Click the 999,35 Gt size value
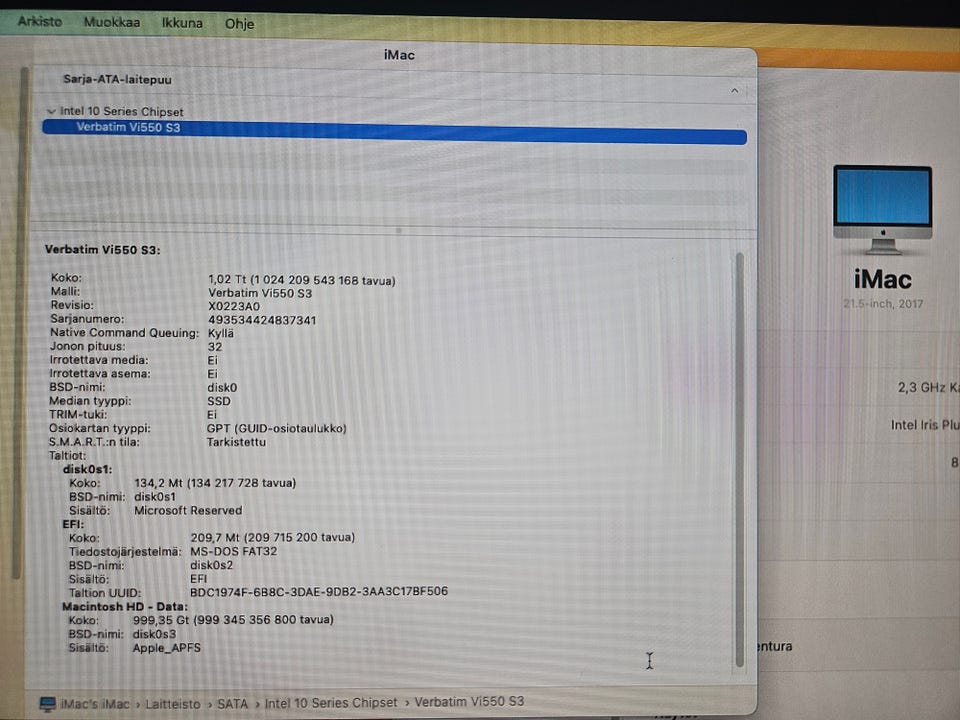The height and width of the screenshot is (720, 960). pos(233,620)
